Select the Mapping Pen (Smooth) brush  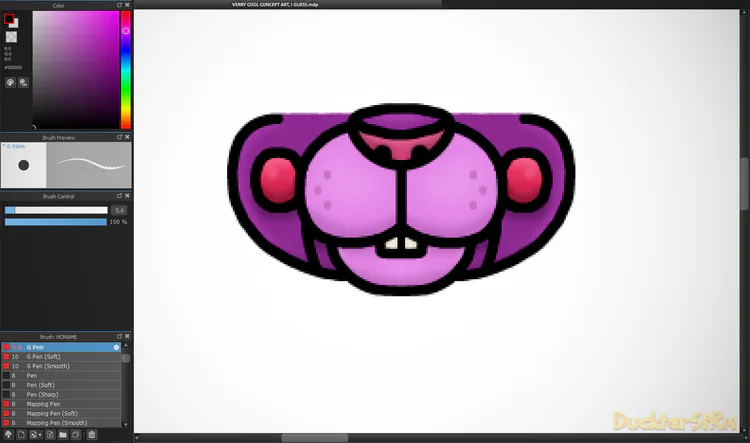click(x=61, y=423)
